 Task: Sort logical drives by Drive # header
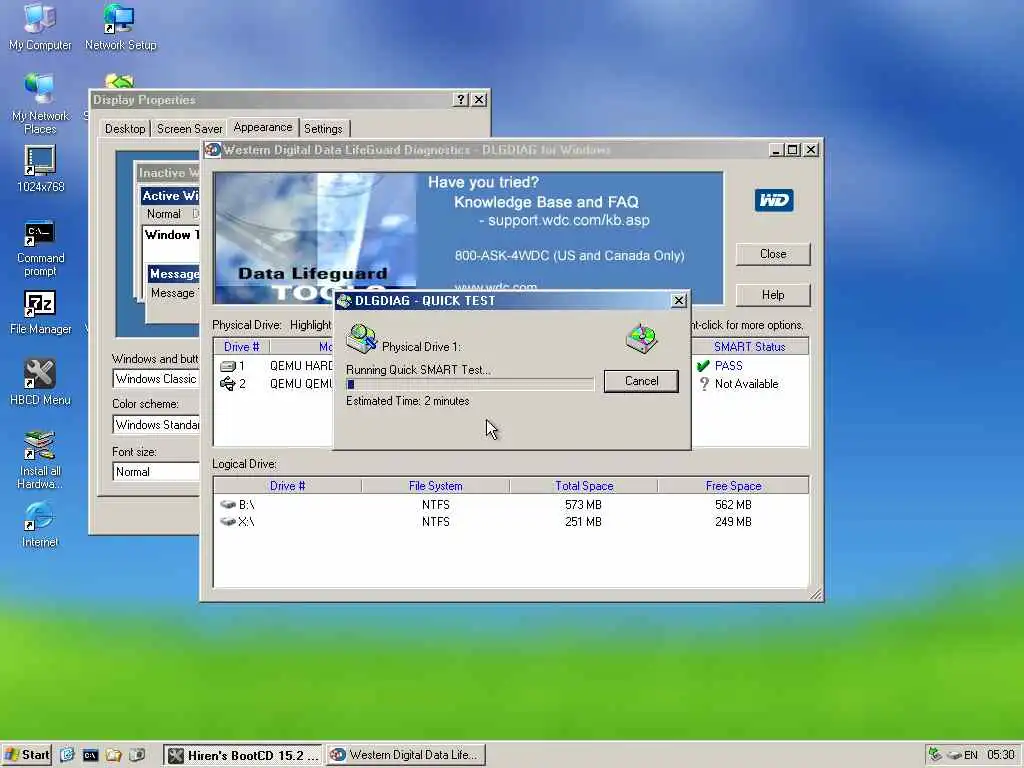click(287, 486)
